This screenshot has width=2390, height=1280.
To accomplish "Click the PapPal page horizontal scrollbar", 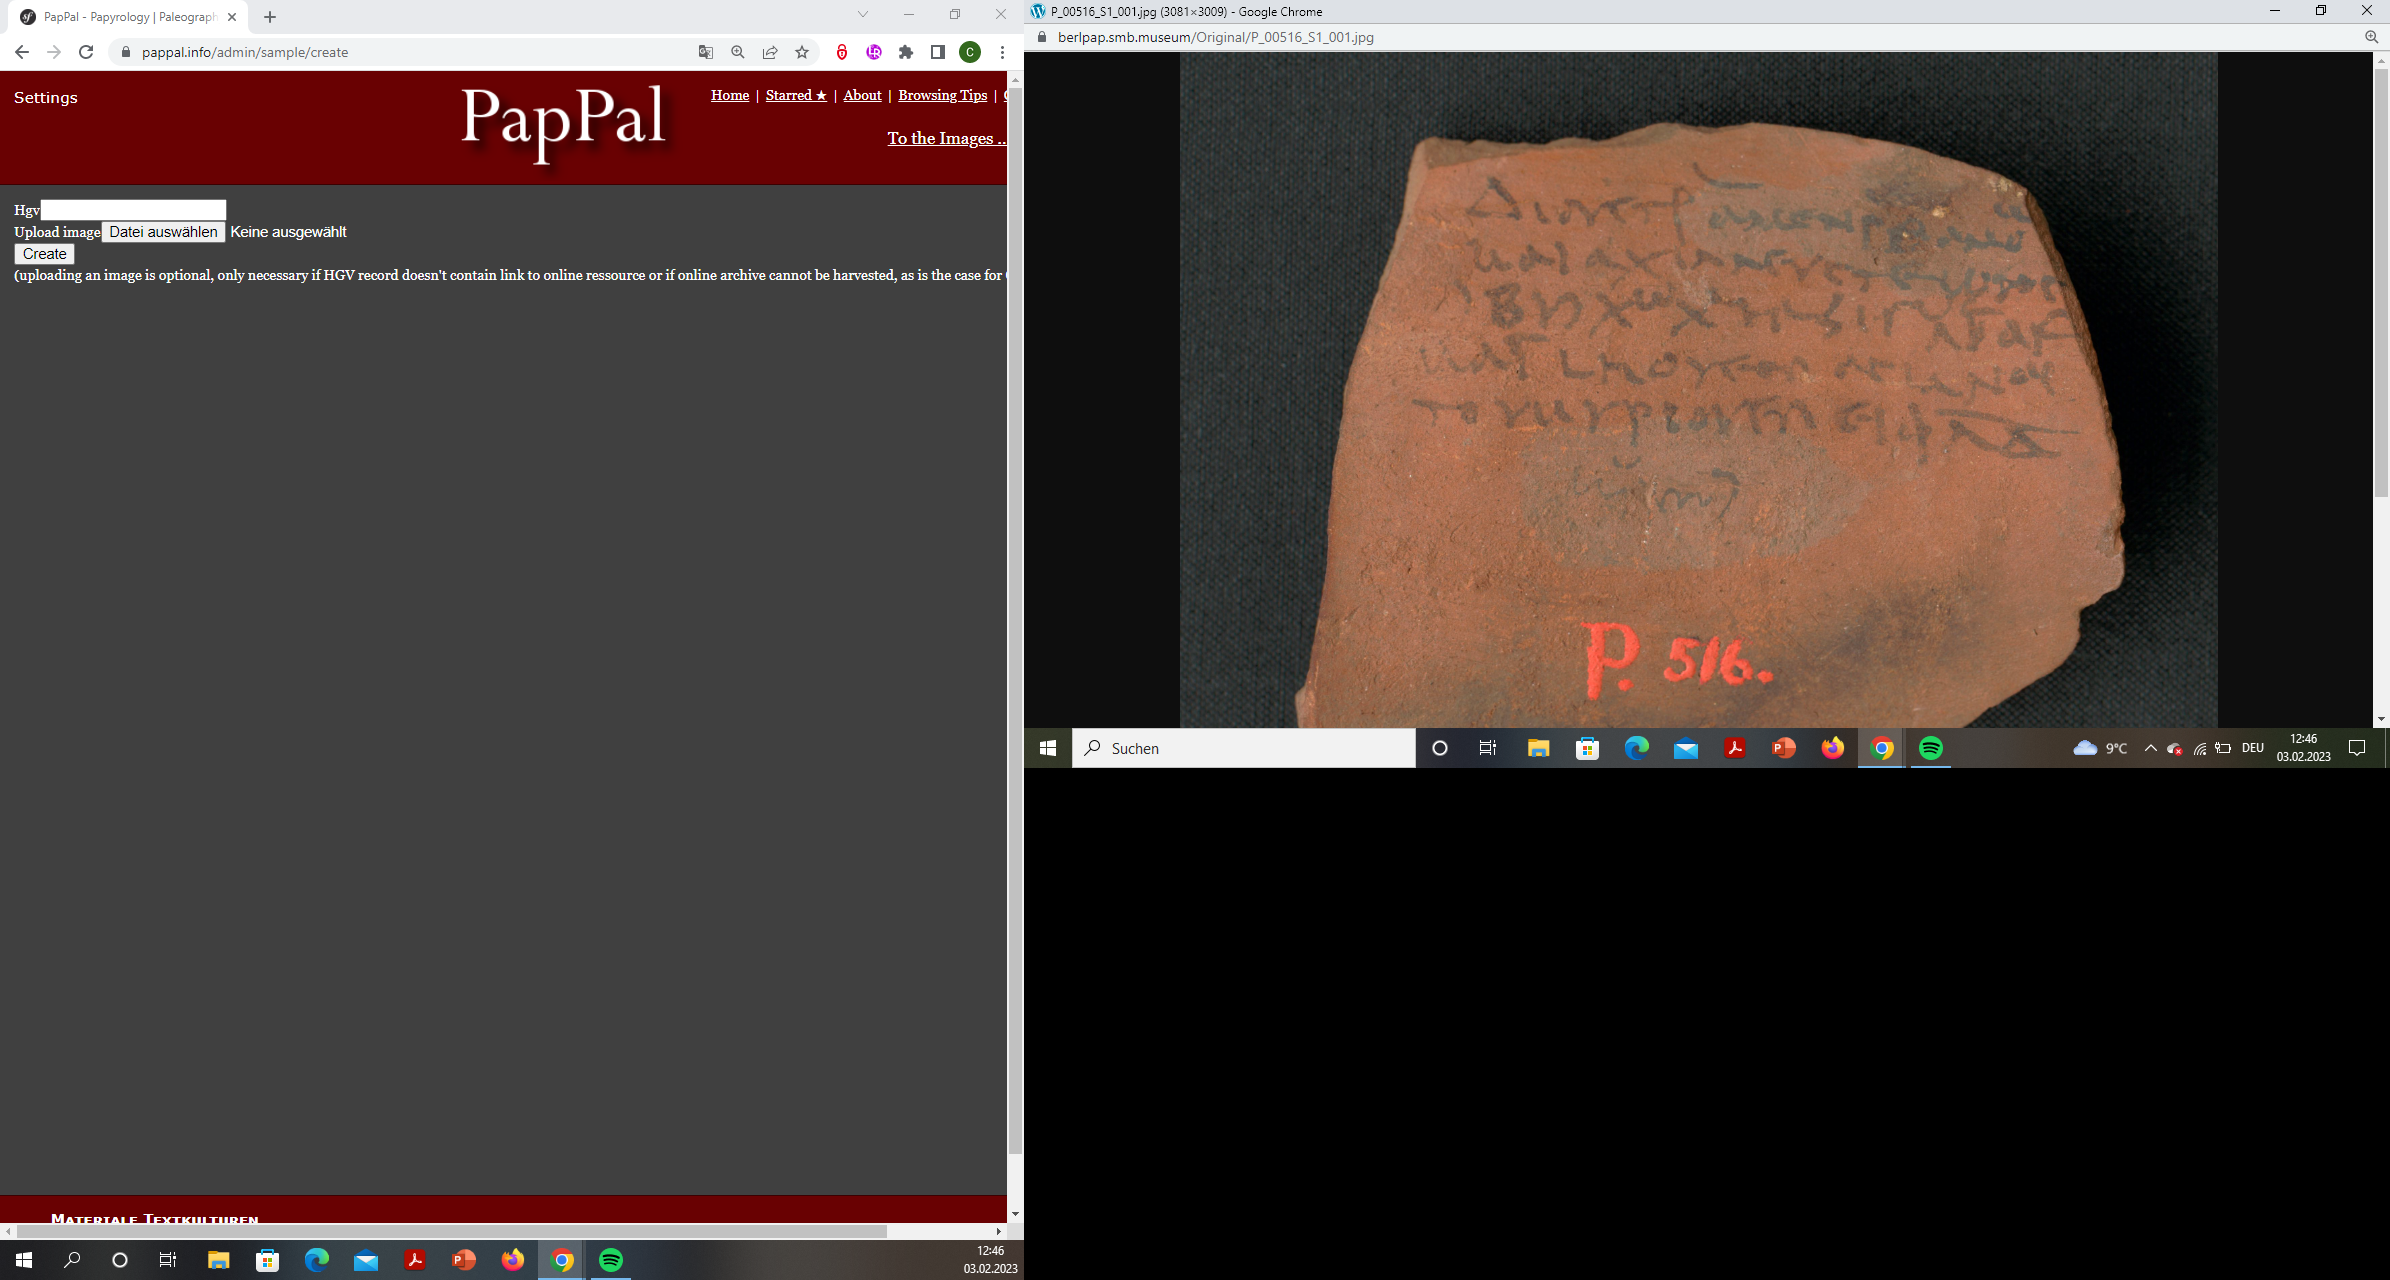I will pos(452,1231).
